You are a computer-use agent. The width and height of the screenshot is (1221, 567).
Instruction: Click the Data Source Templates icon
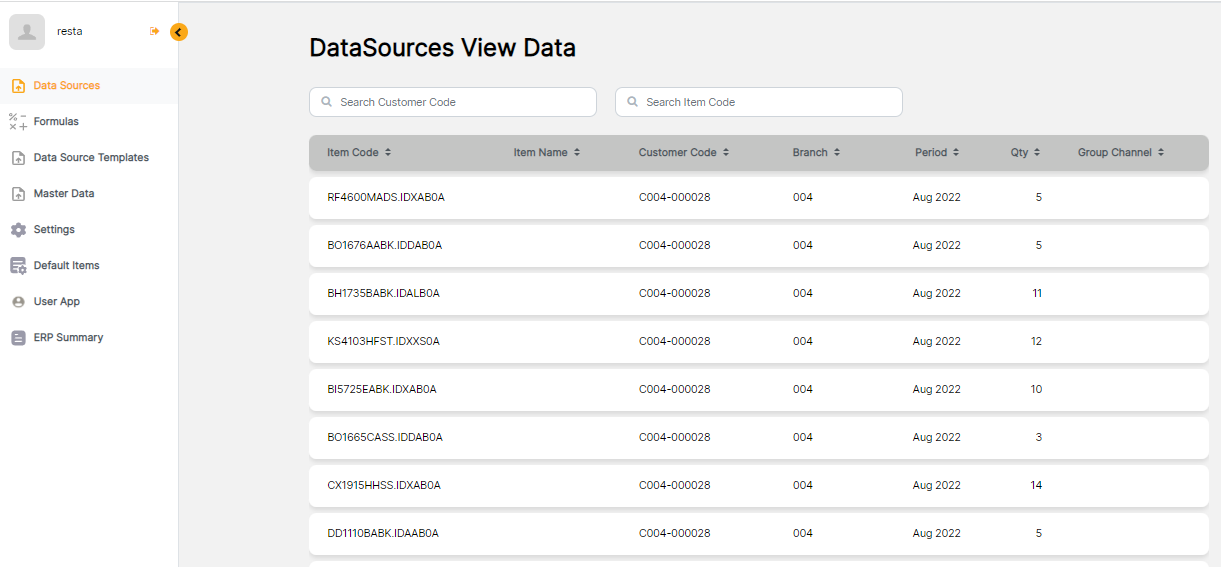[x=18, y=158]
